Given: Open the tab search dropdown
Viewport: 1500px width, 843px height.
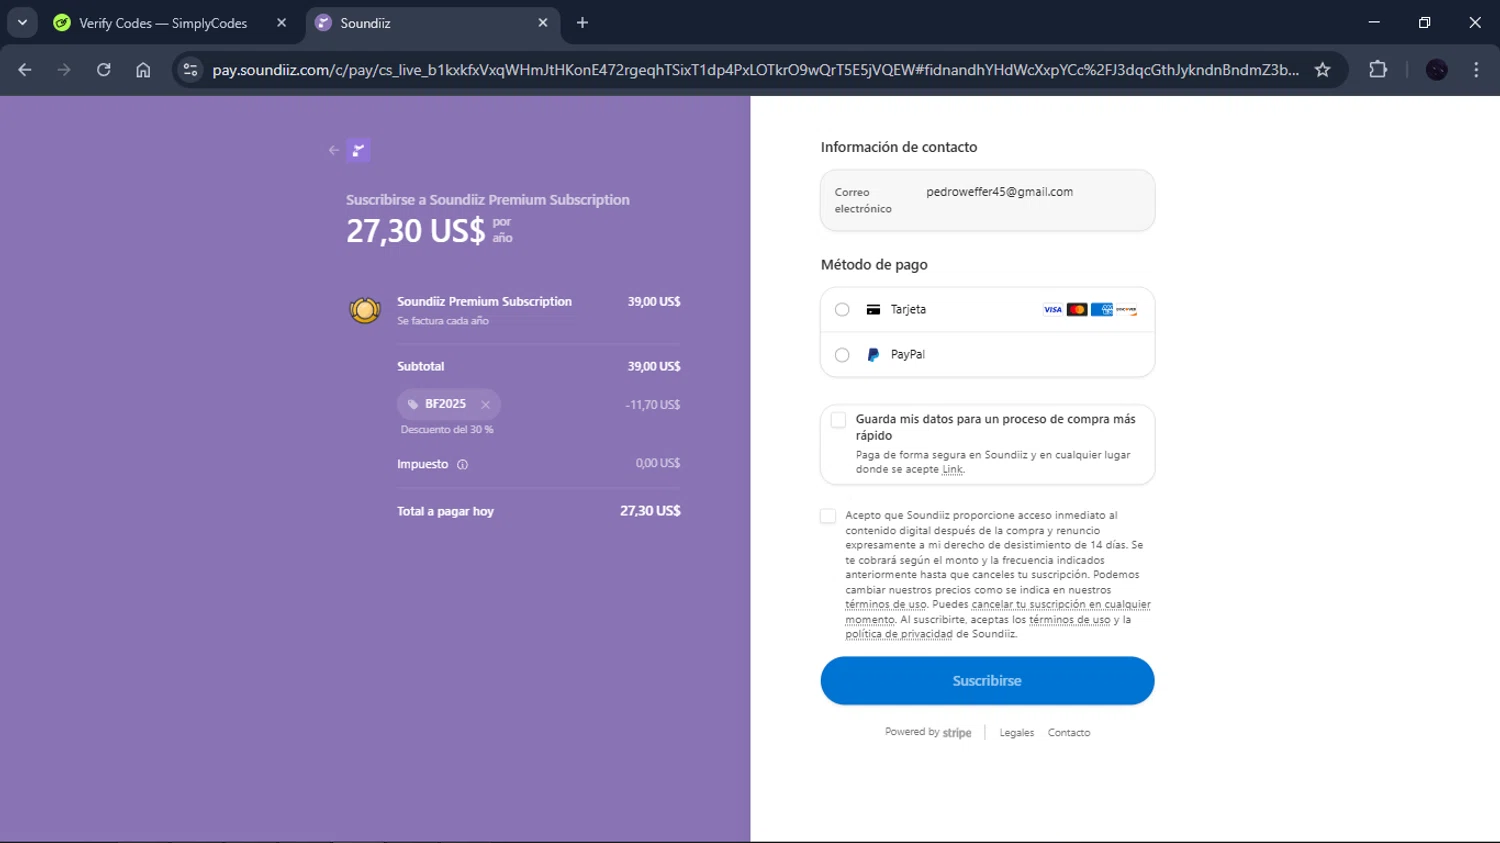Looking at the screenshot, I should 22,23.
